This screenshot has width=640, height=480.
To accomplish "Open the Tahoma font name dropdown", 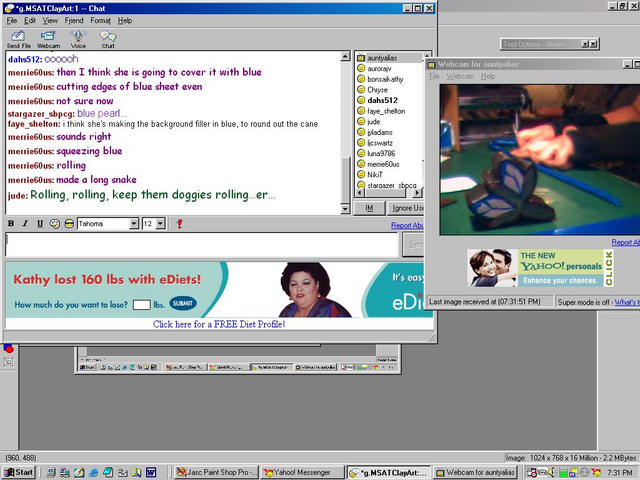I will 134,224.
